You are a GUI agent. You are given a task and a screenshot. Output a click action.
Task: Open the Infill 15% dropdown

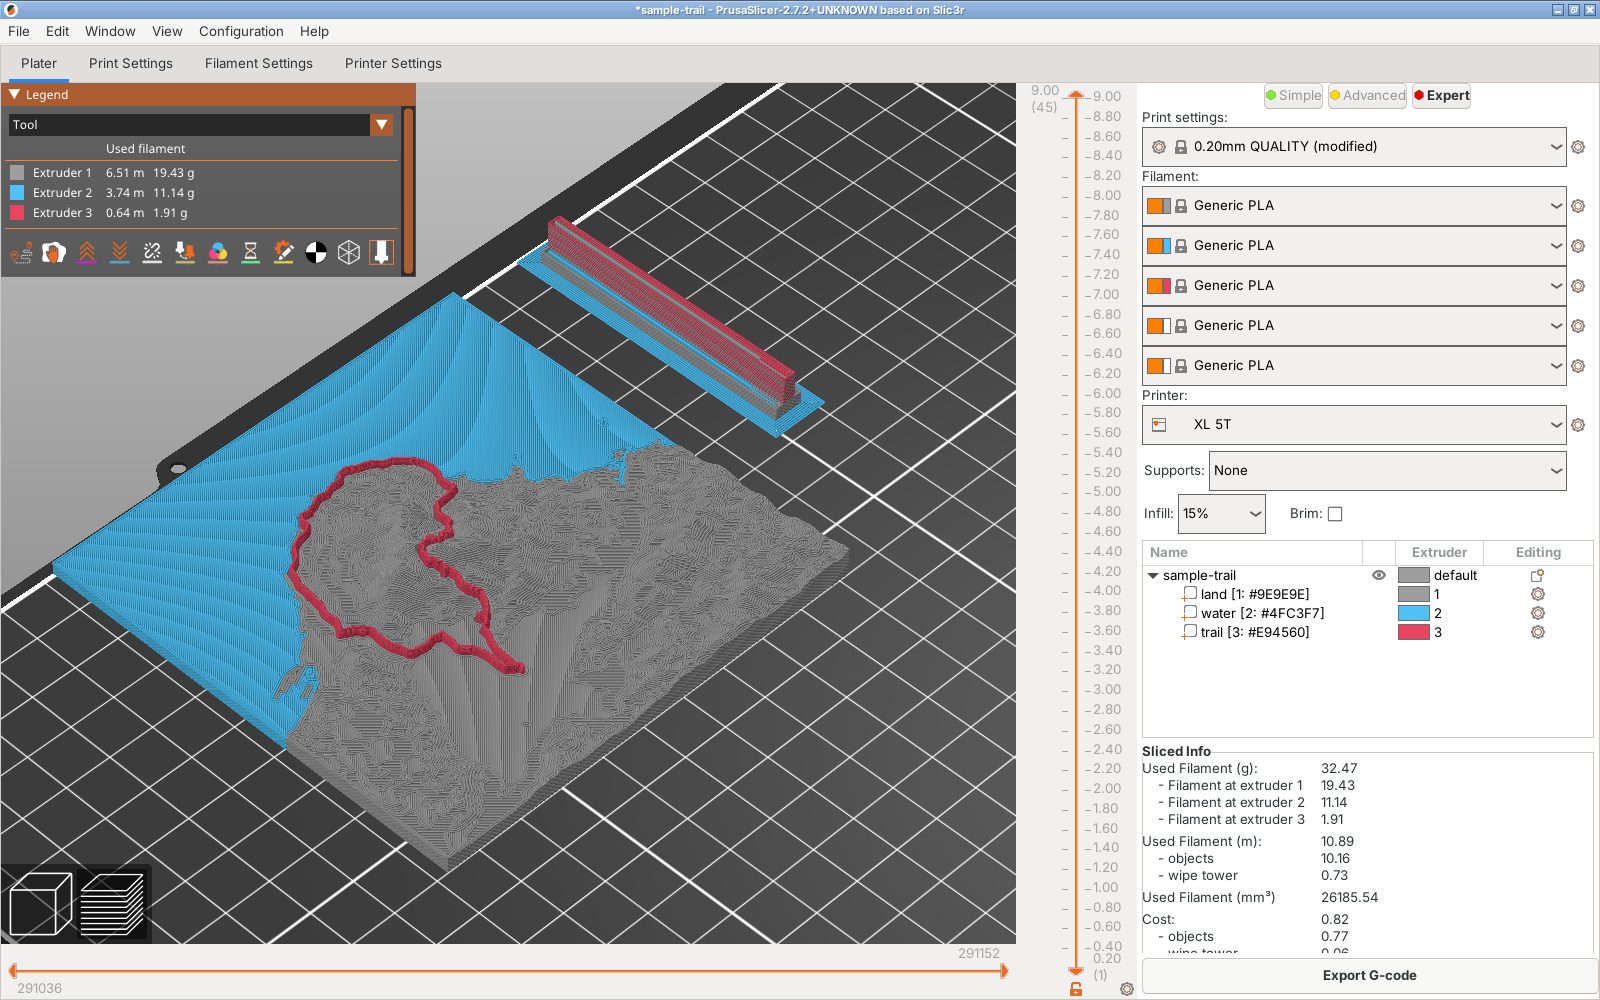(x=1221, y=514)
